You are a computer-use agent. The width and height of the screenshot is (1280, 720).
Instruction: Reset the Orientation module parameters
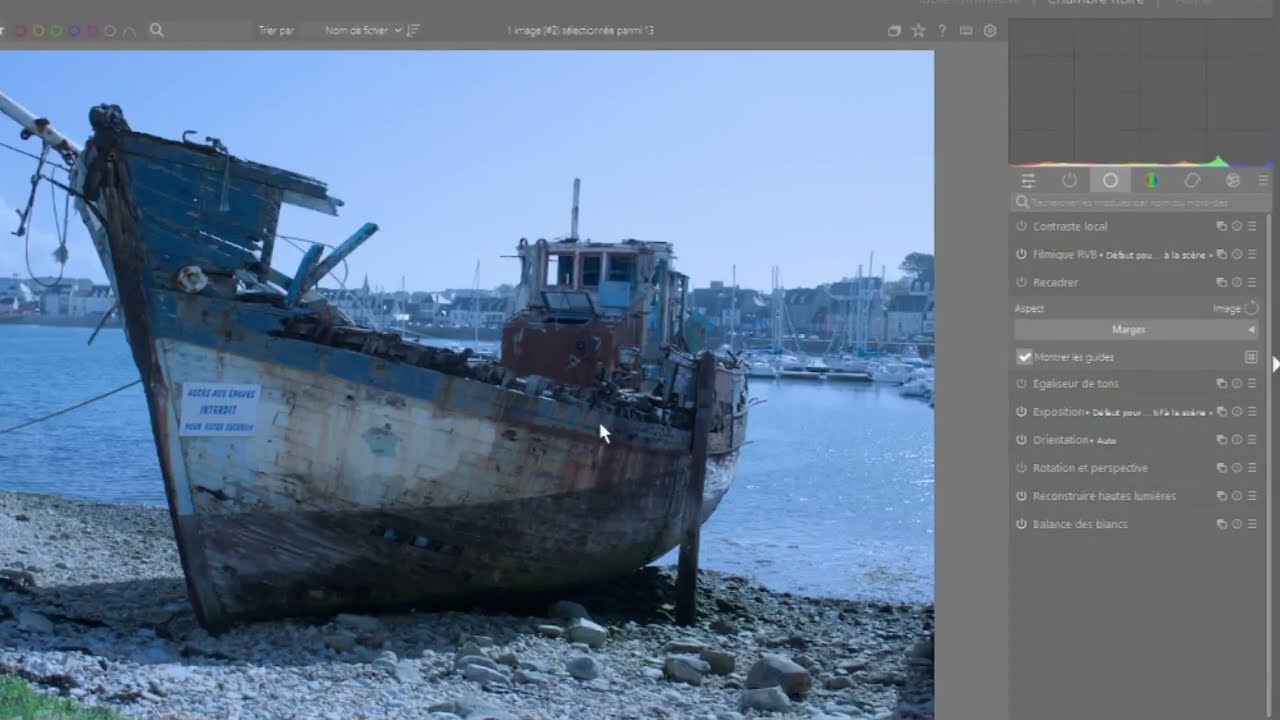click(1237, 439)
